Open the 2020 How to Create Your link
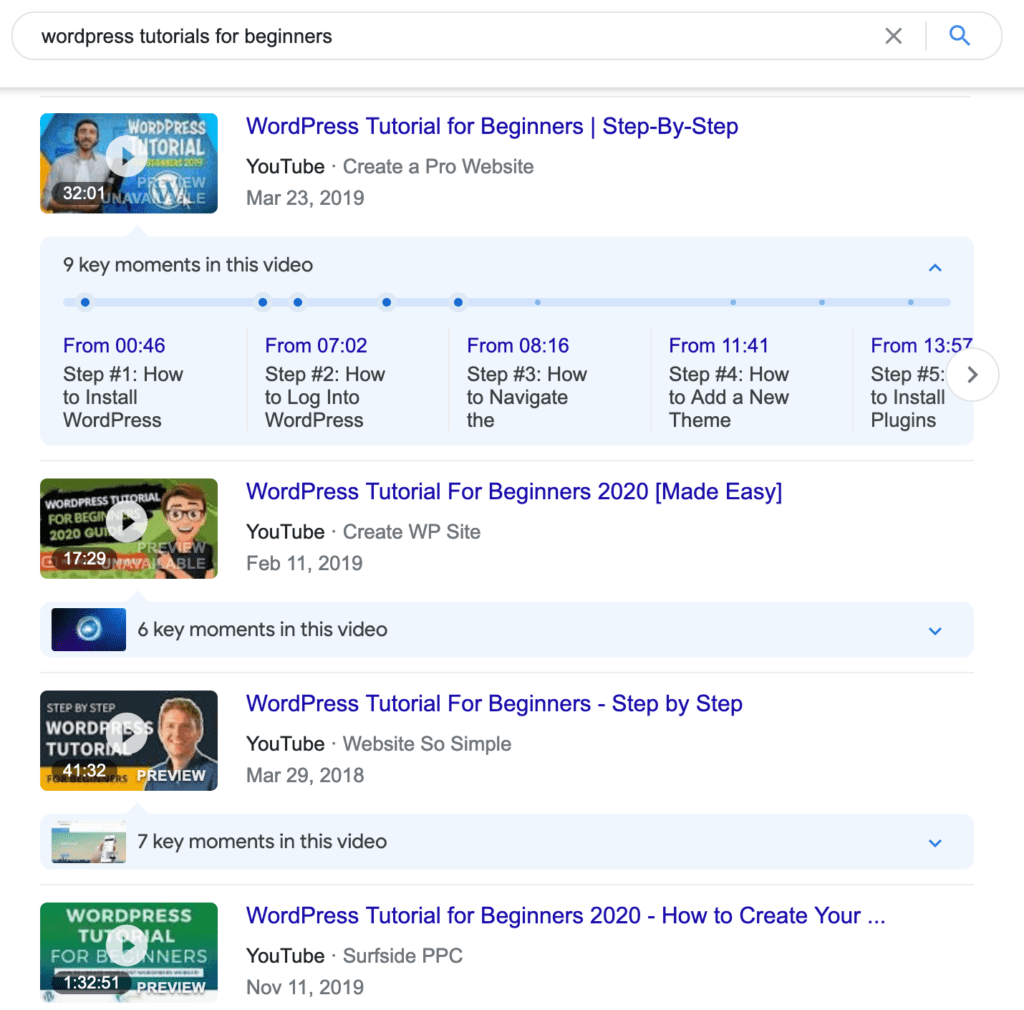Viewport: 1024px width, 1010px height. point(566,915)
